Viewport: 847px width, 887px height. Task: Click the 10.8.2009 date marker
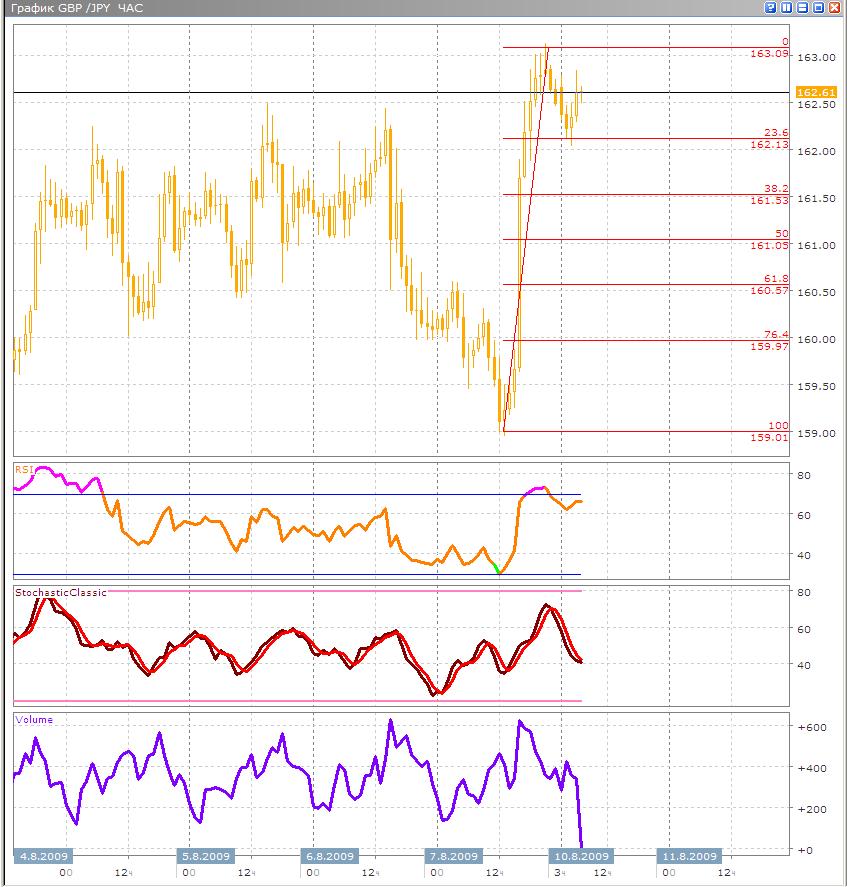(x=581, y=856)
